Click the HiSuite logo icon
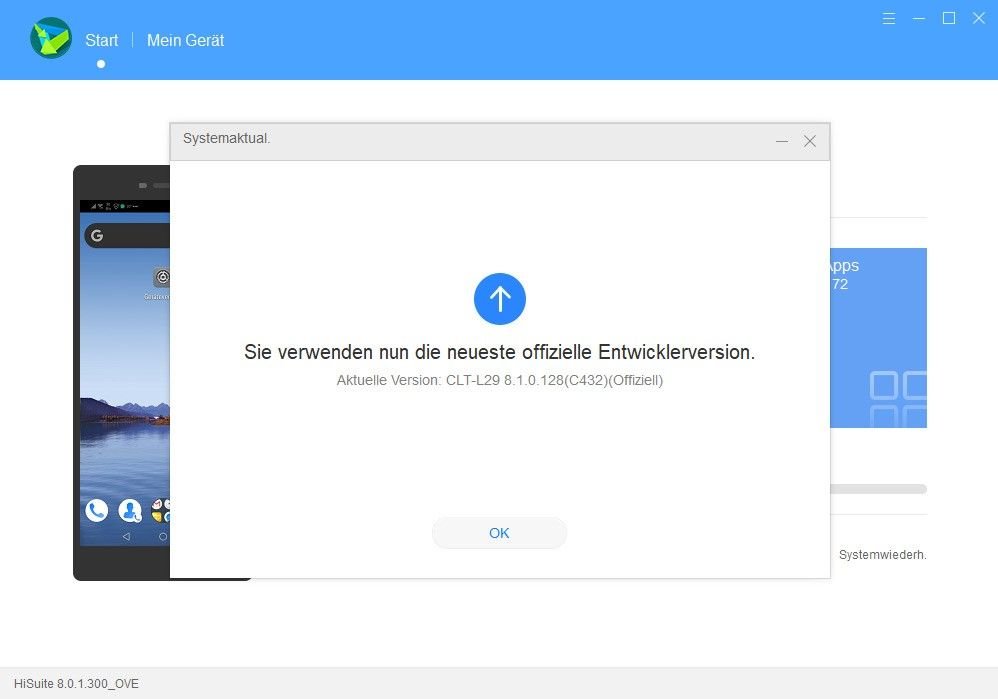 (50, 39)
